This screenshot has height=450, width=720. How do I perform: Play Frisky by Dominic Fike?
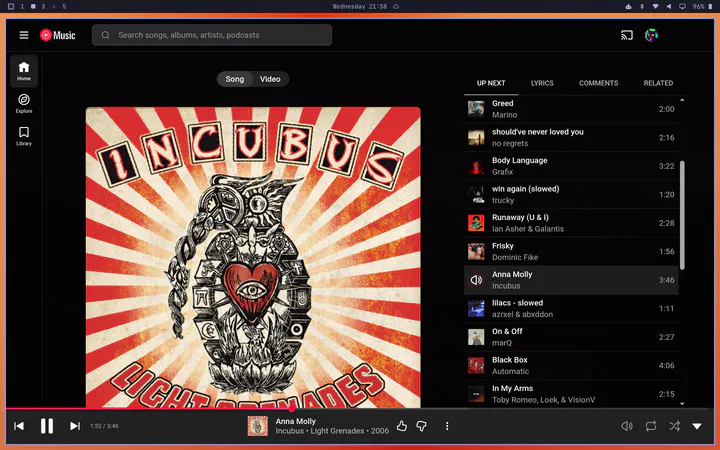(571, 252)
